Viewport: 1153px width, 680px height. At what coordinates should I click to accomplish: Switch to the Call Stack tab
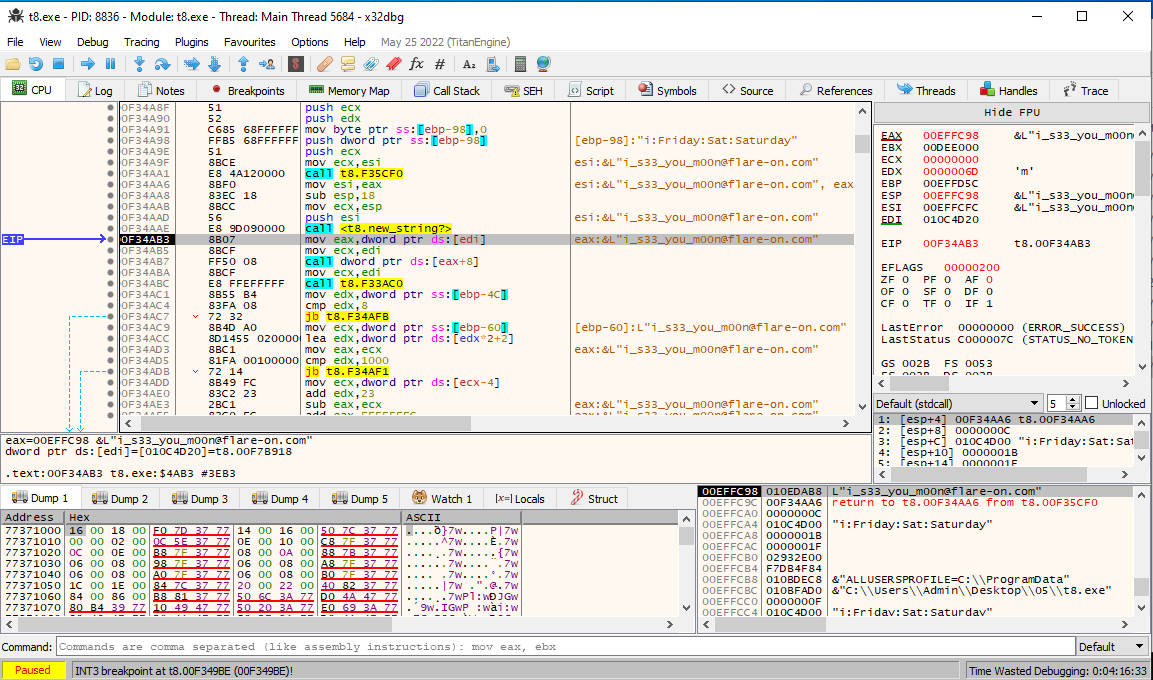pos(447,90)
